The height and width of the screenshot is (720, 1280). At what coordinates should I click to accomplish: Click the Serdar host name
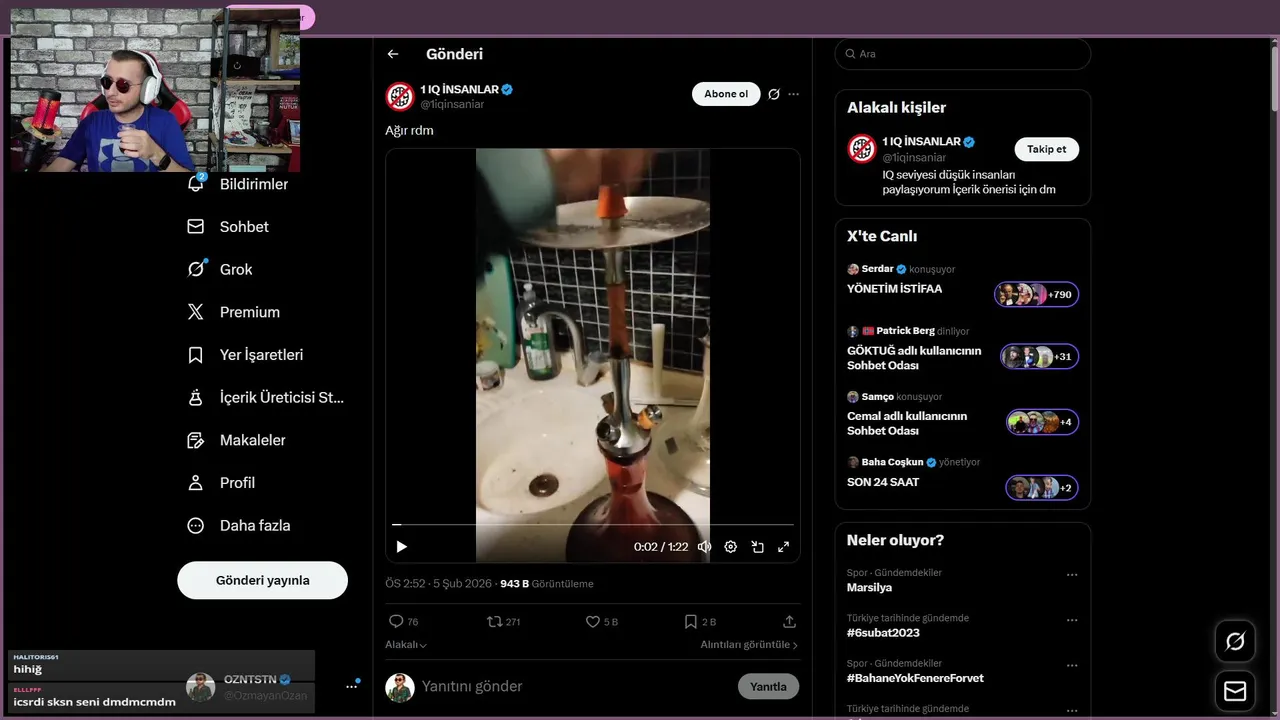click(x=877, y=269)
